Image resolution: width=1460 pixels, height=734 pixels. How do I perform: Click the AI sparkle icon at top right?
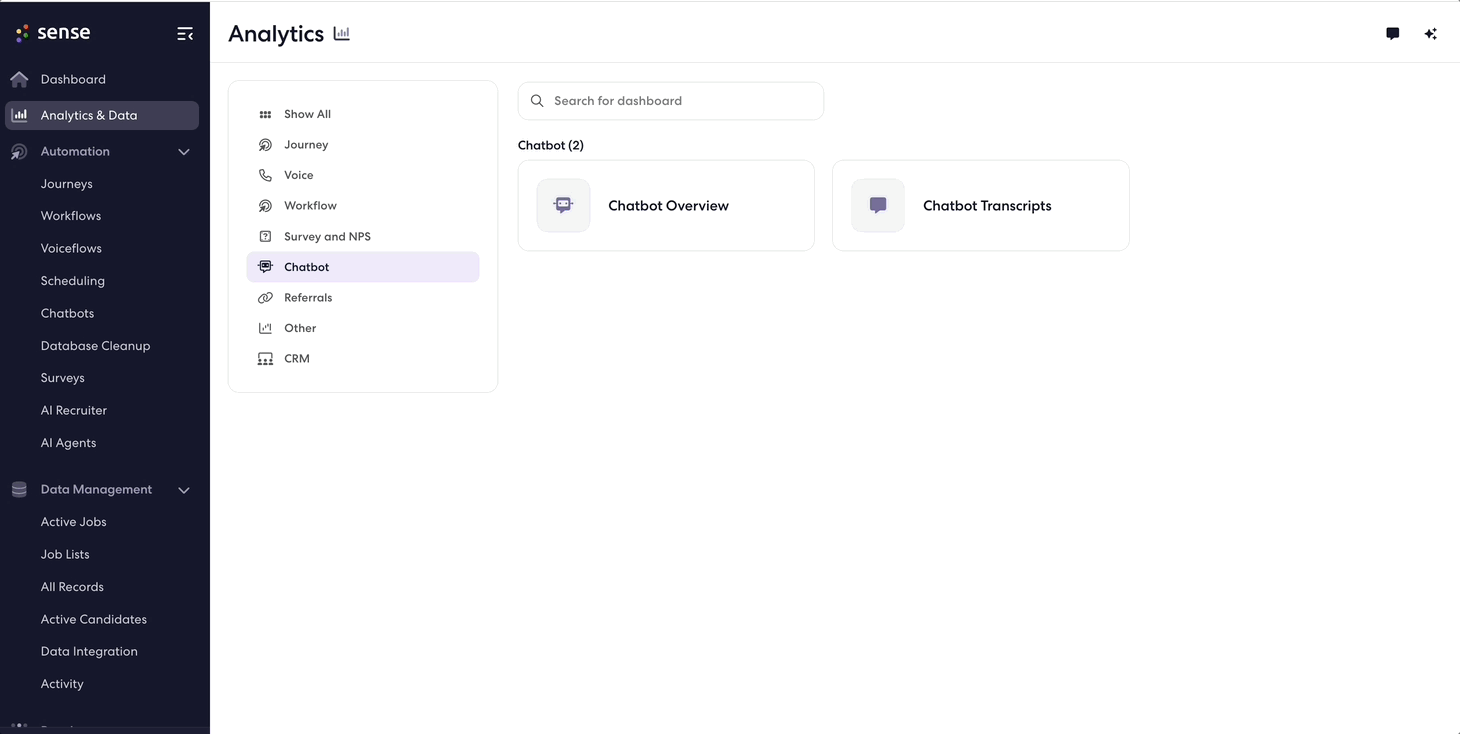point(1431,34)
